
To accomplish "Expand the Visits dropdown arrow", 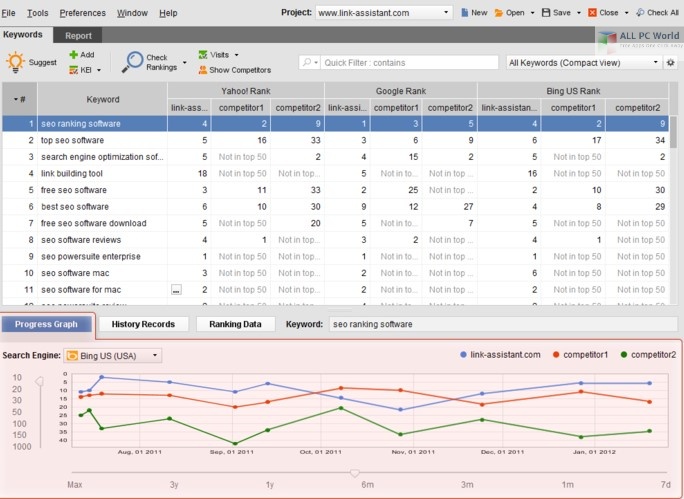I will pyautogui.click(x=236, y=55).
